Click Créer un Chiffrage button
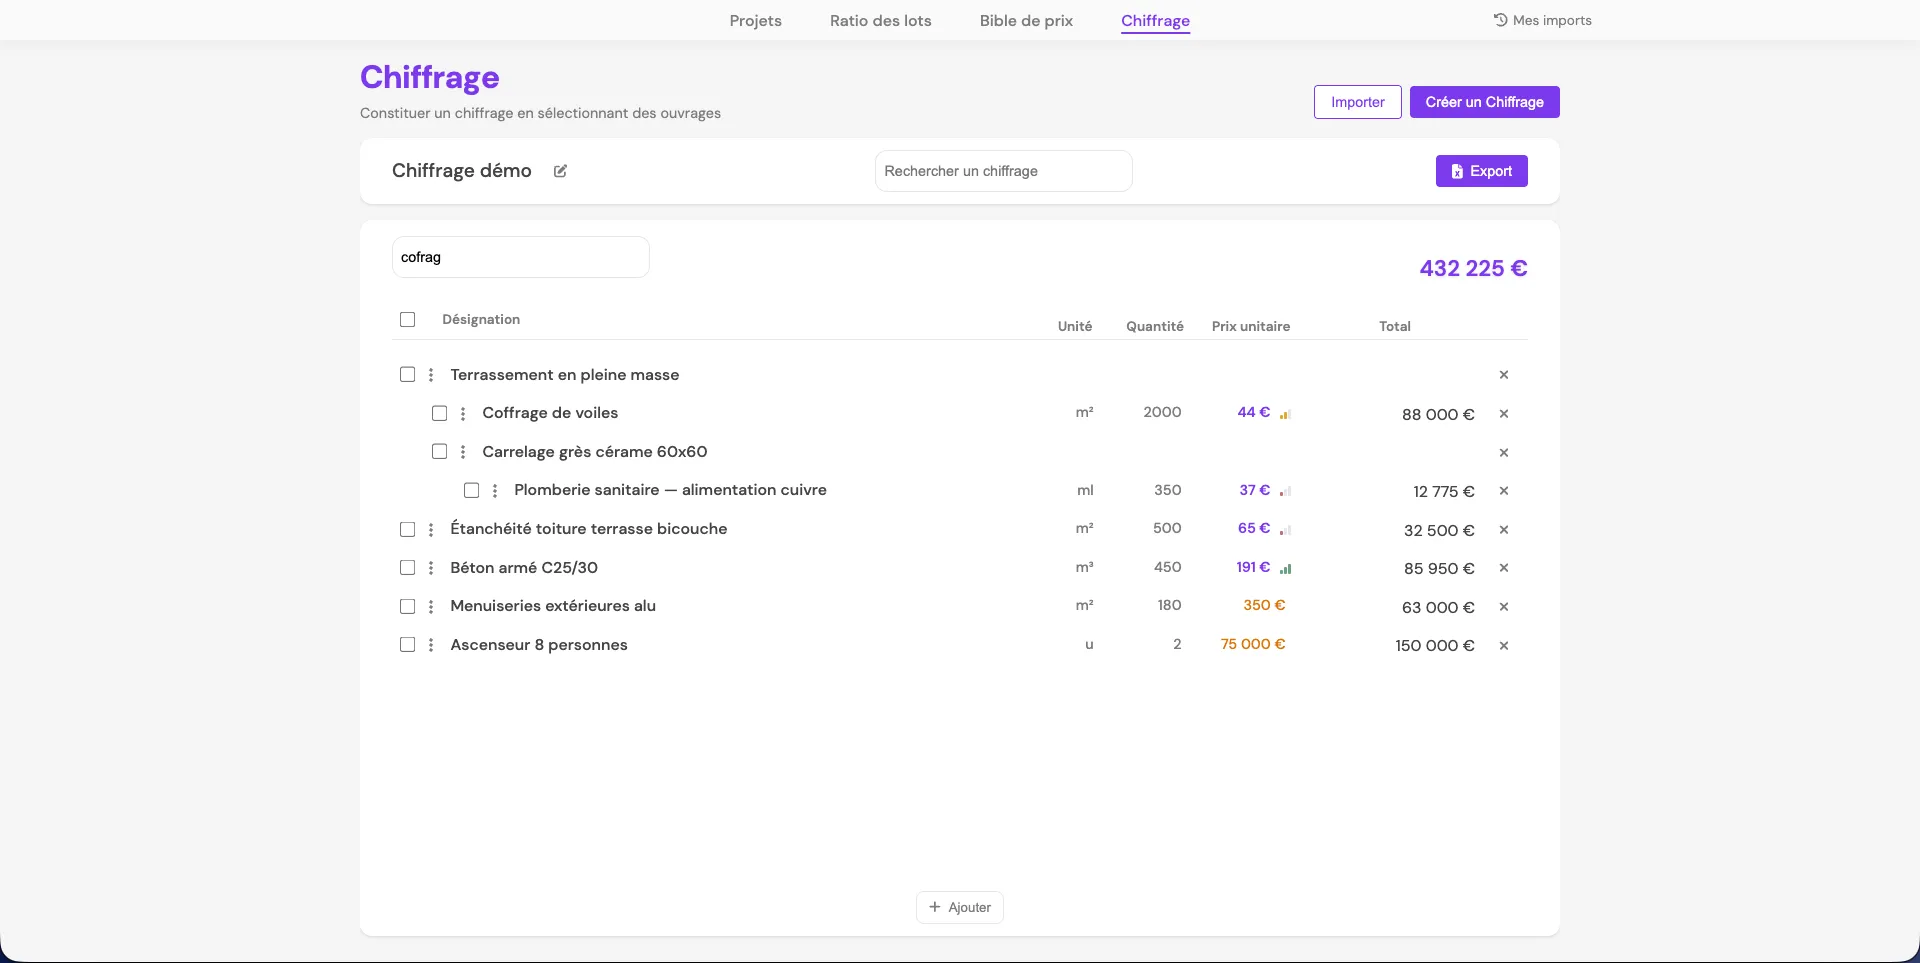Screen dimensions: 1920x963 click(x=1484, y=102)
